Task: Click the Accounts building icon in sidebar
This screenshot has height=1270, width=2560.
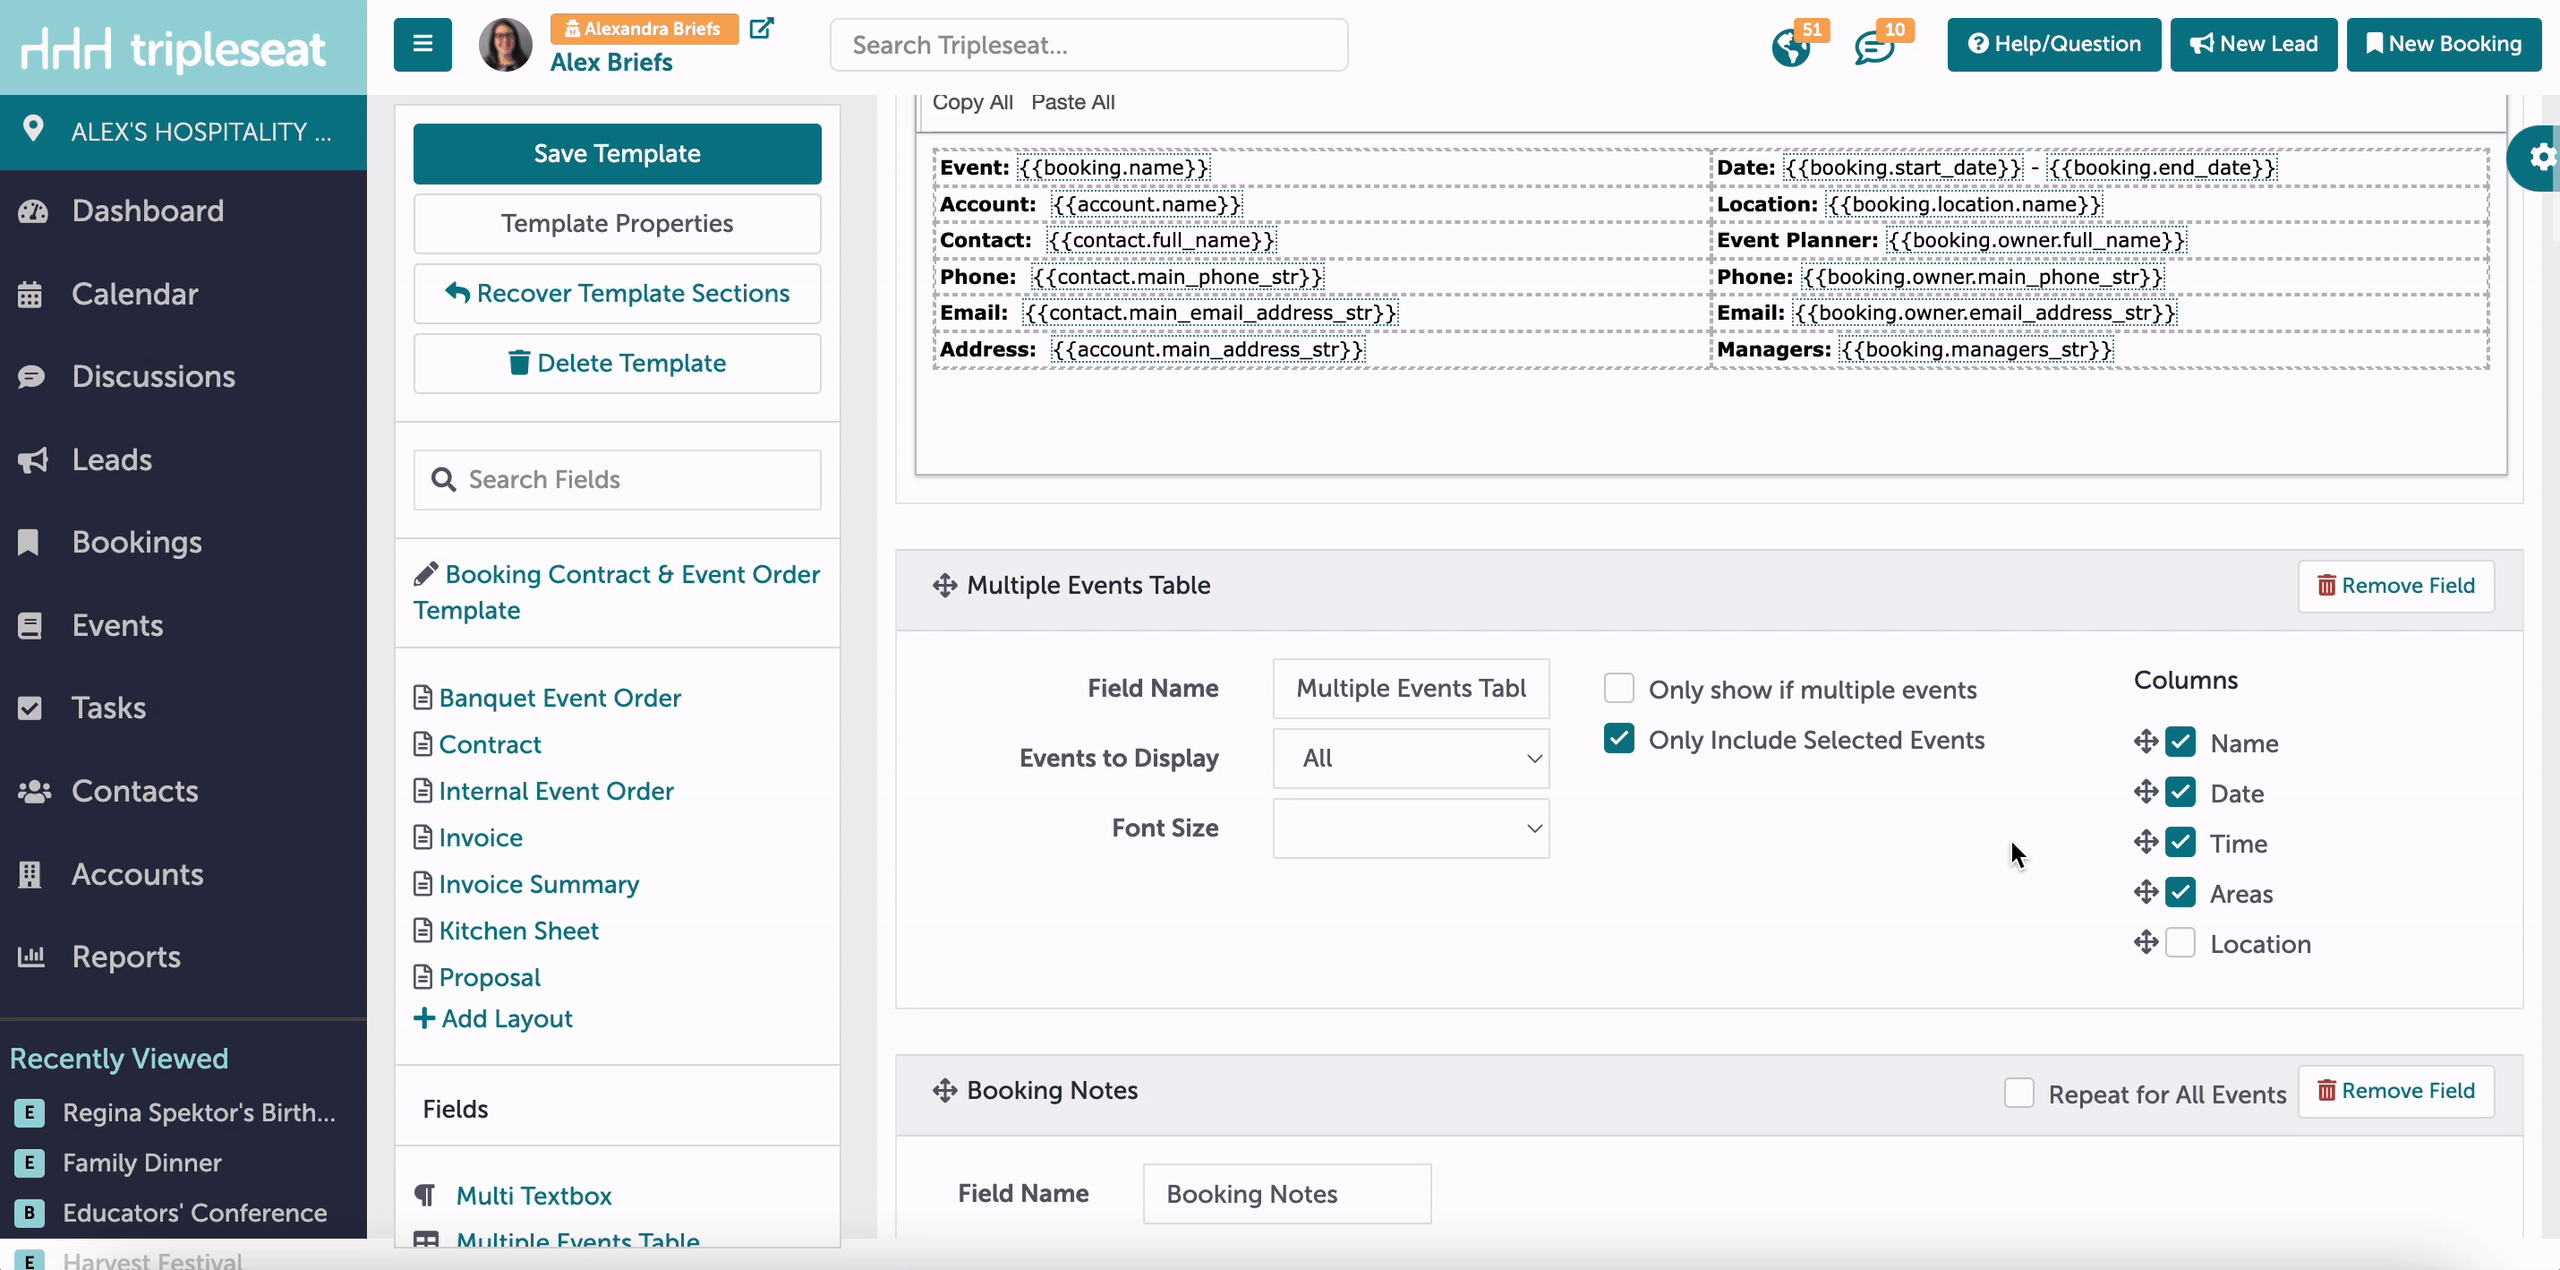Action: 30,874
